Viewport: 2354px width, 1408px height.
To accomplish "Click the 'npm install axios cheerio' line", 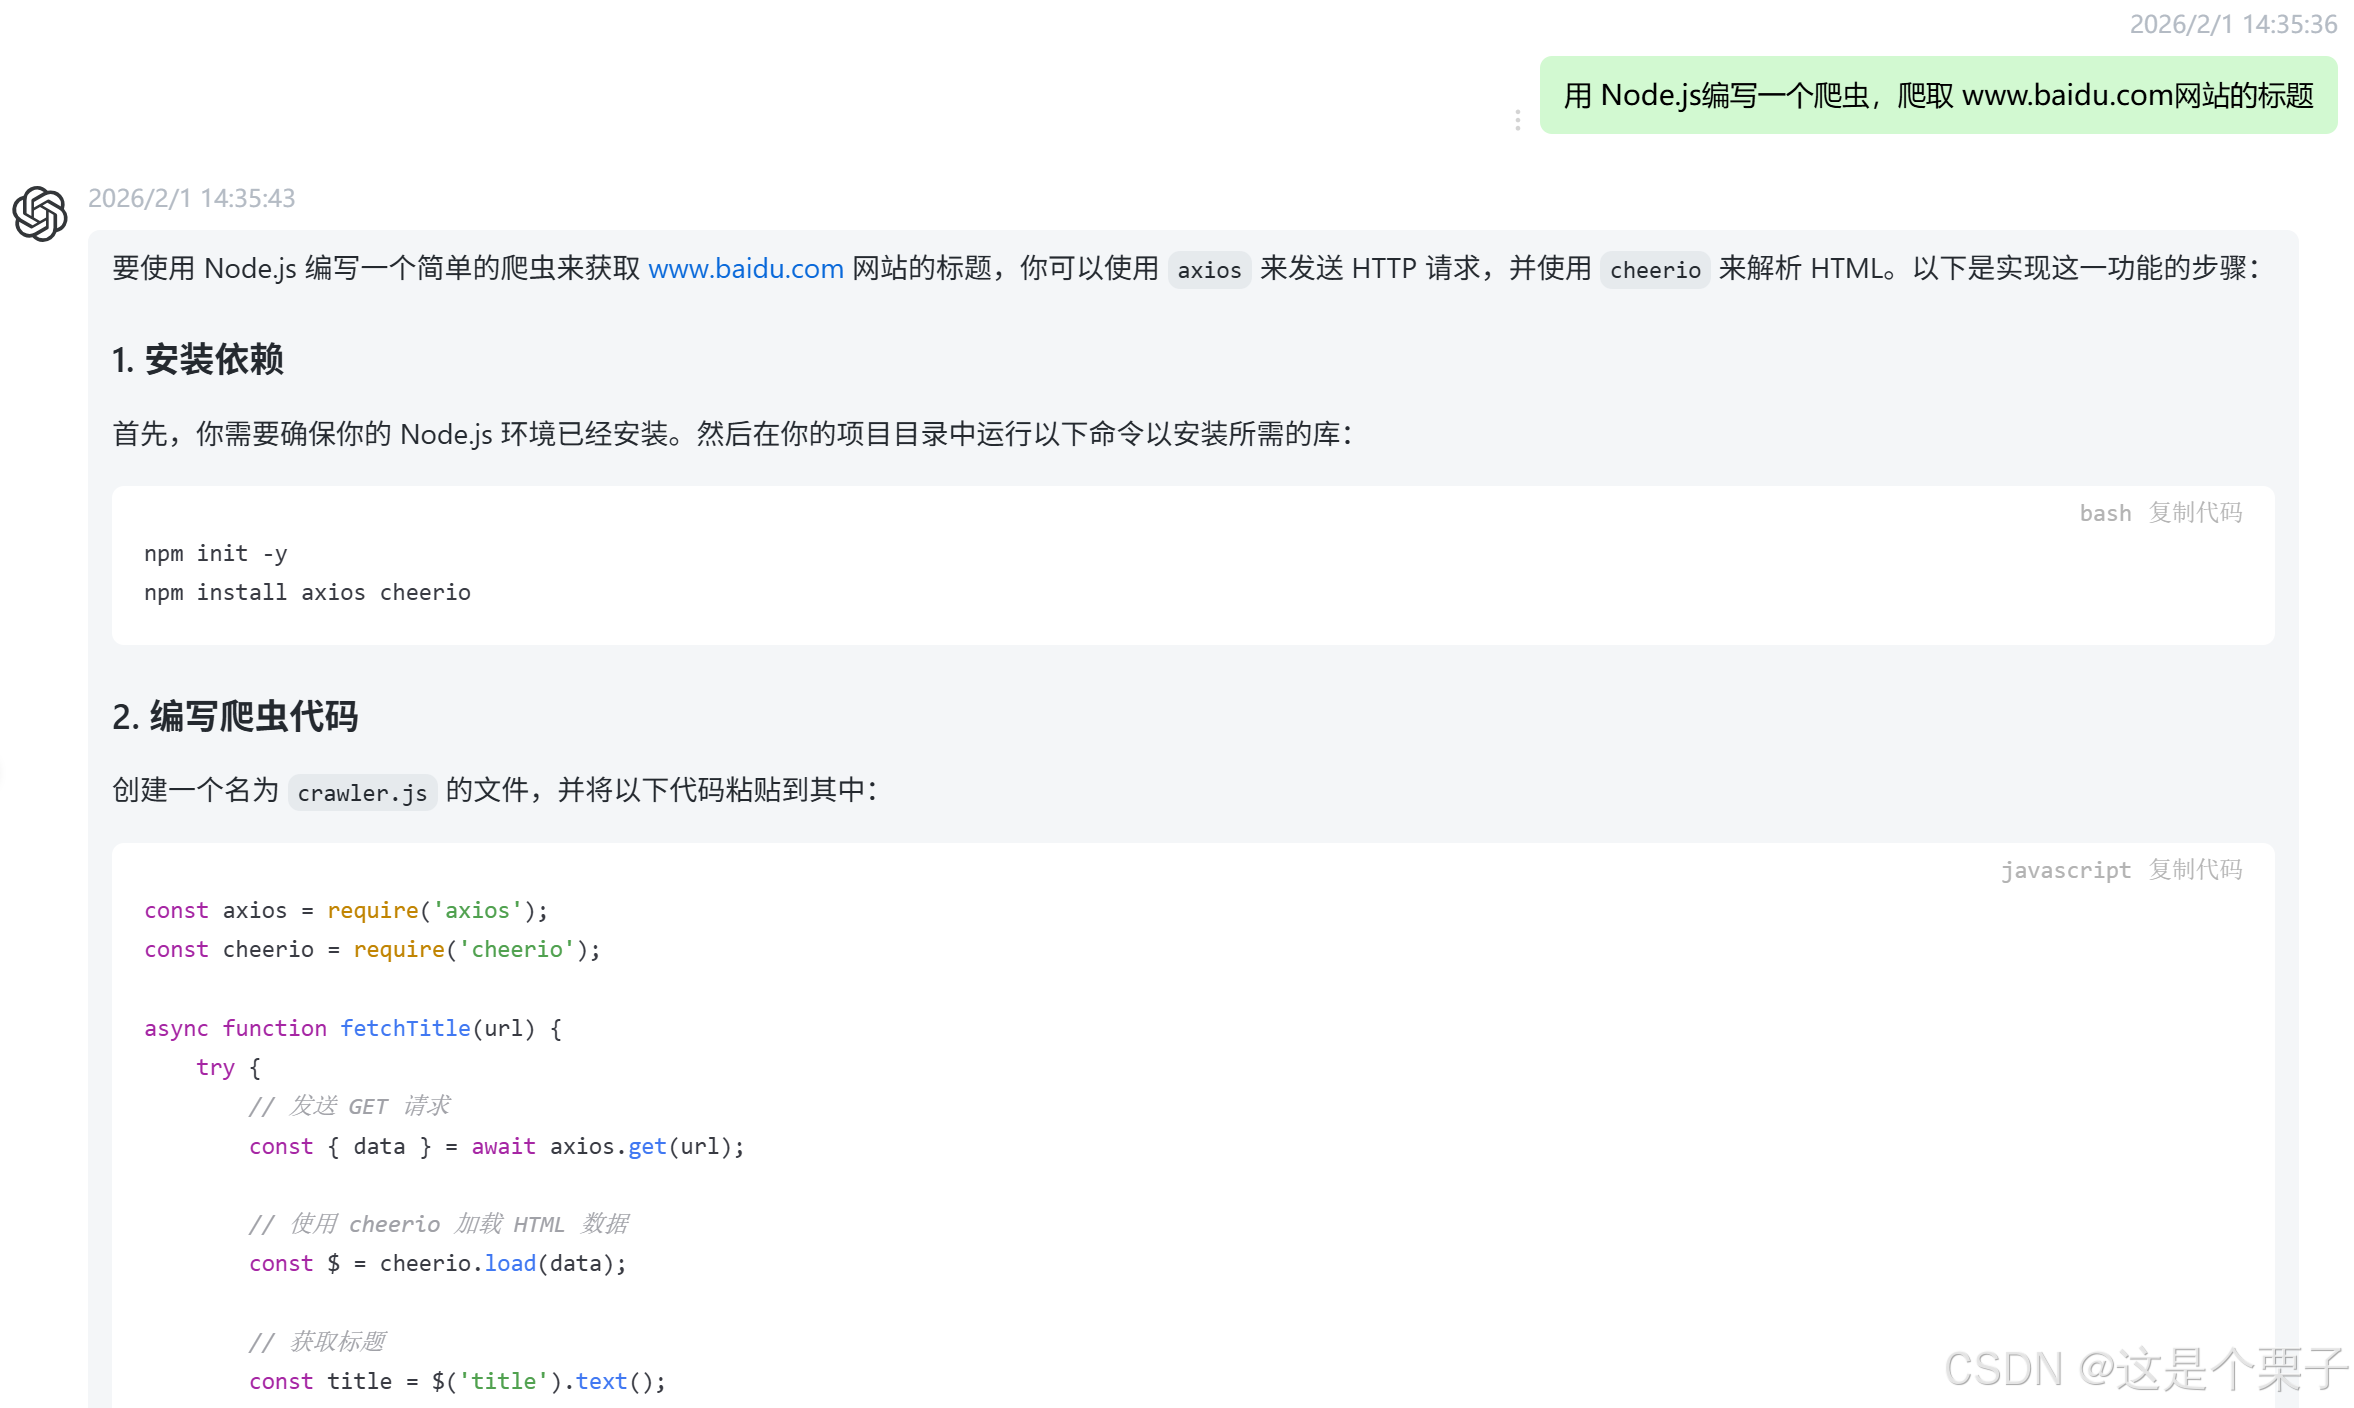I will 307,592.
